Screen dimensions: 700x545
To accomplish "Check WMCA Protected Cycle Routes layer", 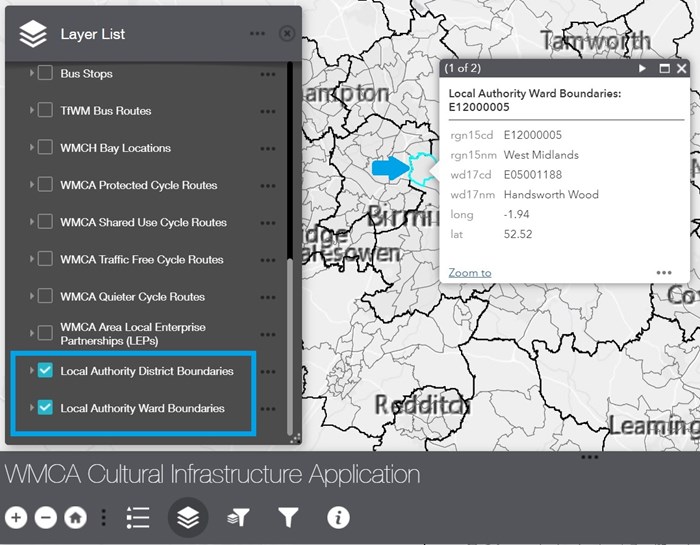I will pos(45,185).
